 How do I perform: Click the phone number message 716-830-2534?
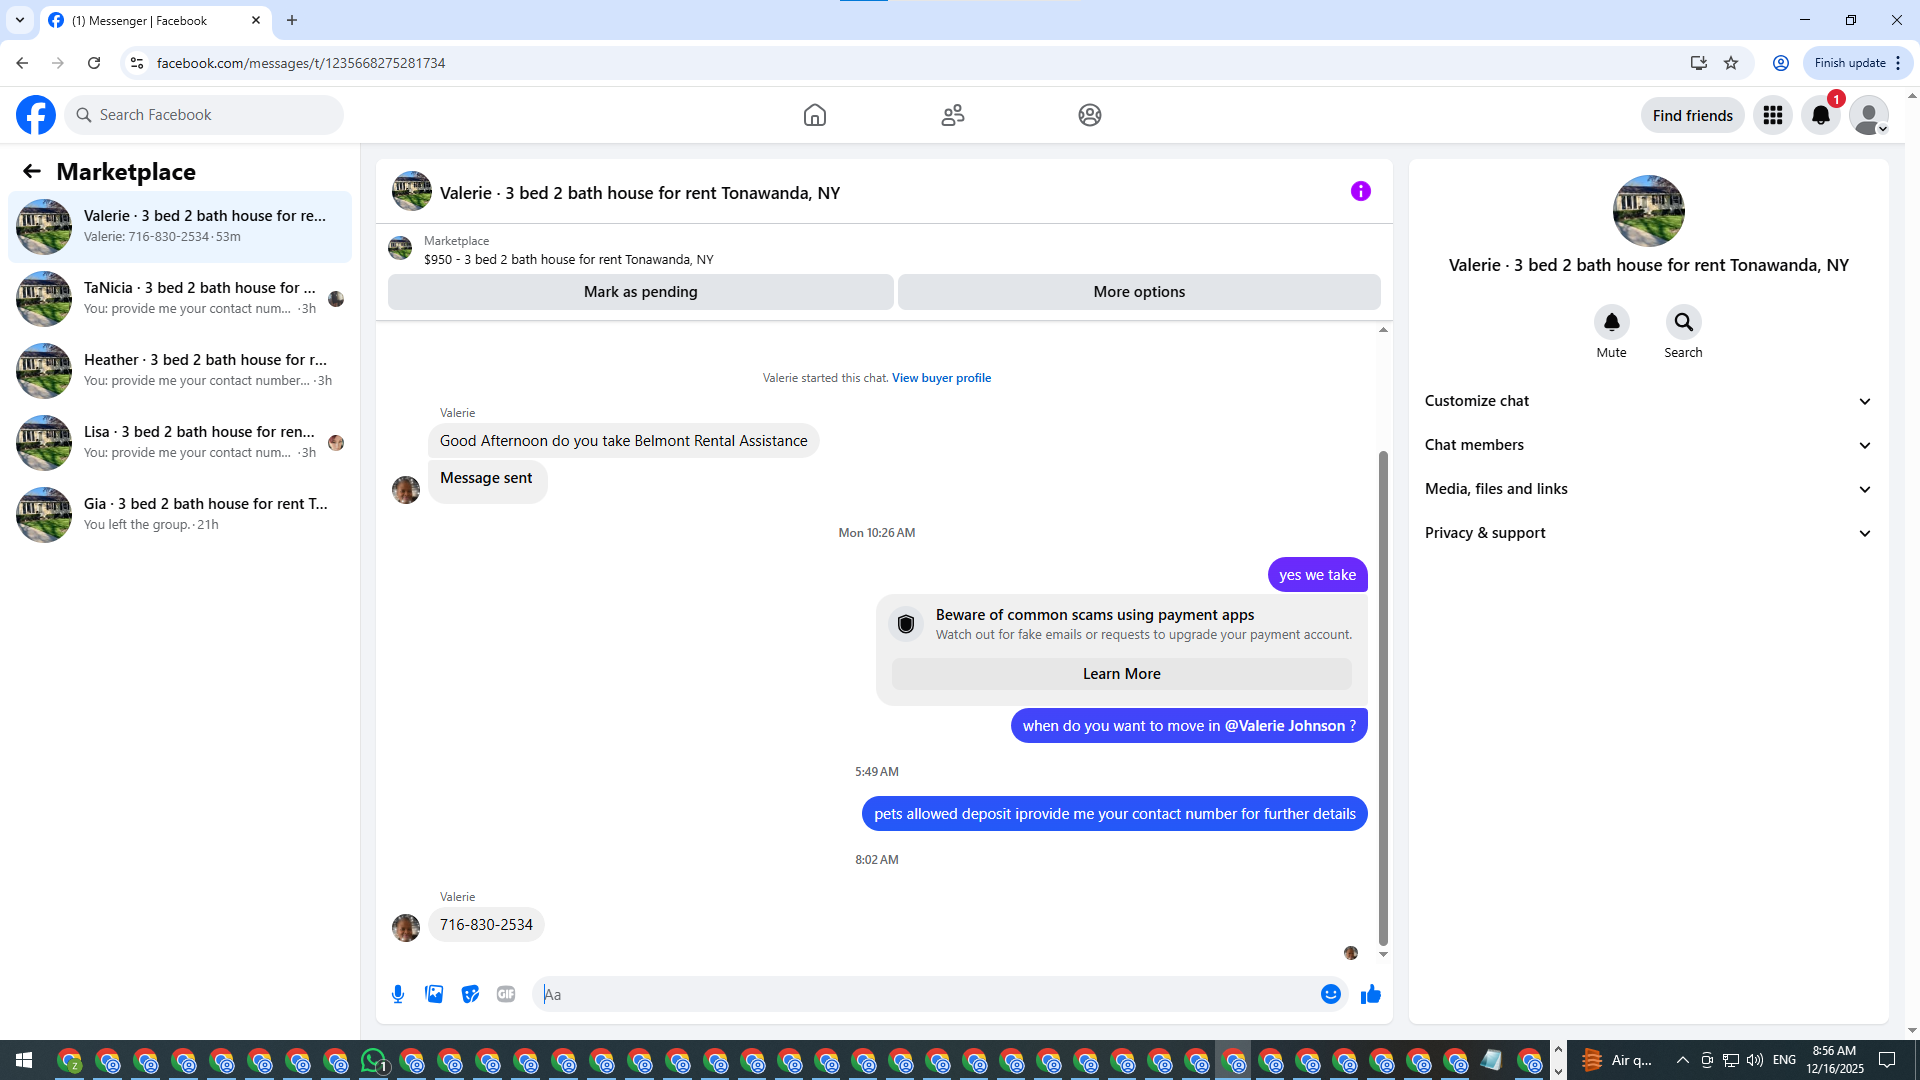486,925
